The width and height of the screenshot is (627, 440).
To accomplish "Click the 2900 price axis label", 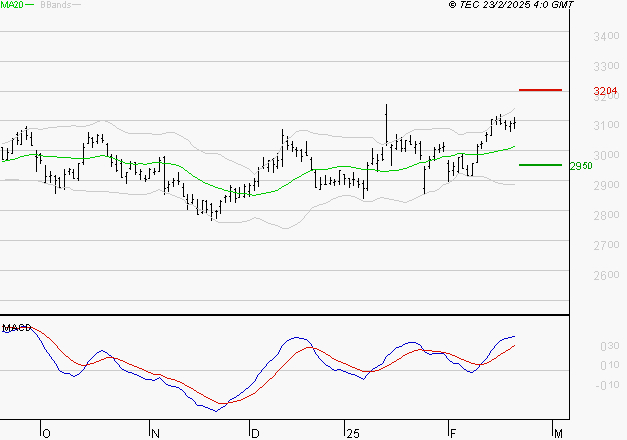I will [x=606, y=186].
